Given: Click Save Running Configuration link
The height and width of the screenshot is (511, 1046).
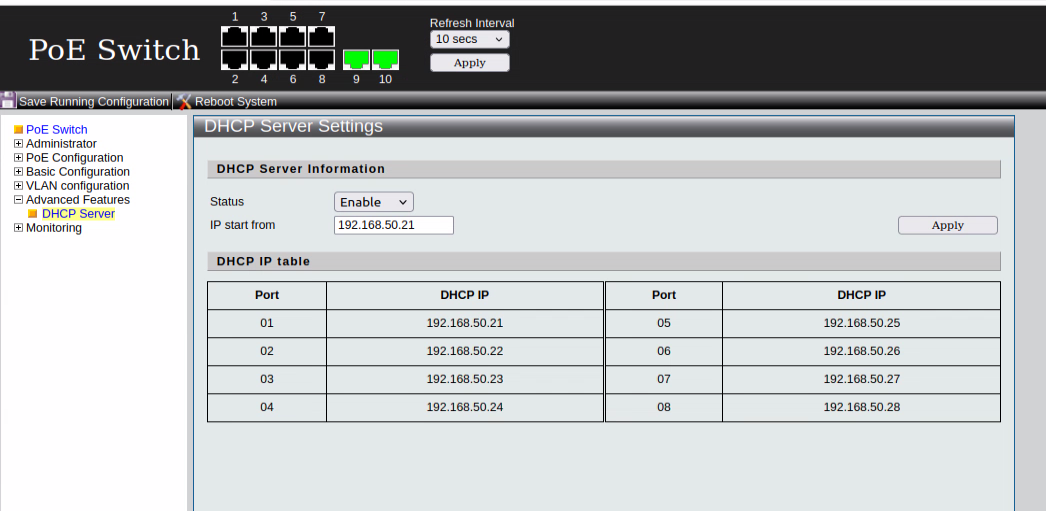Looking at the screenshot, I should pos(94,102).
